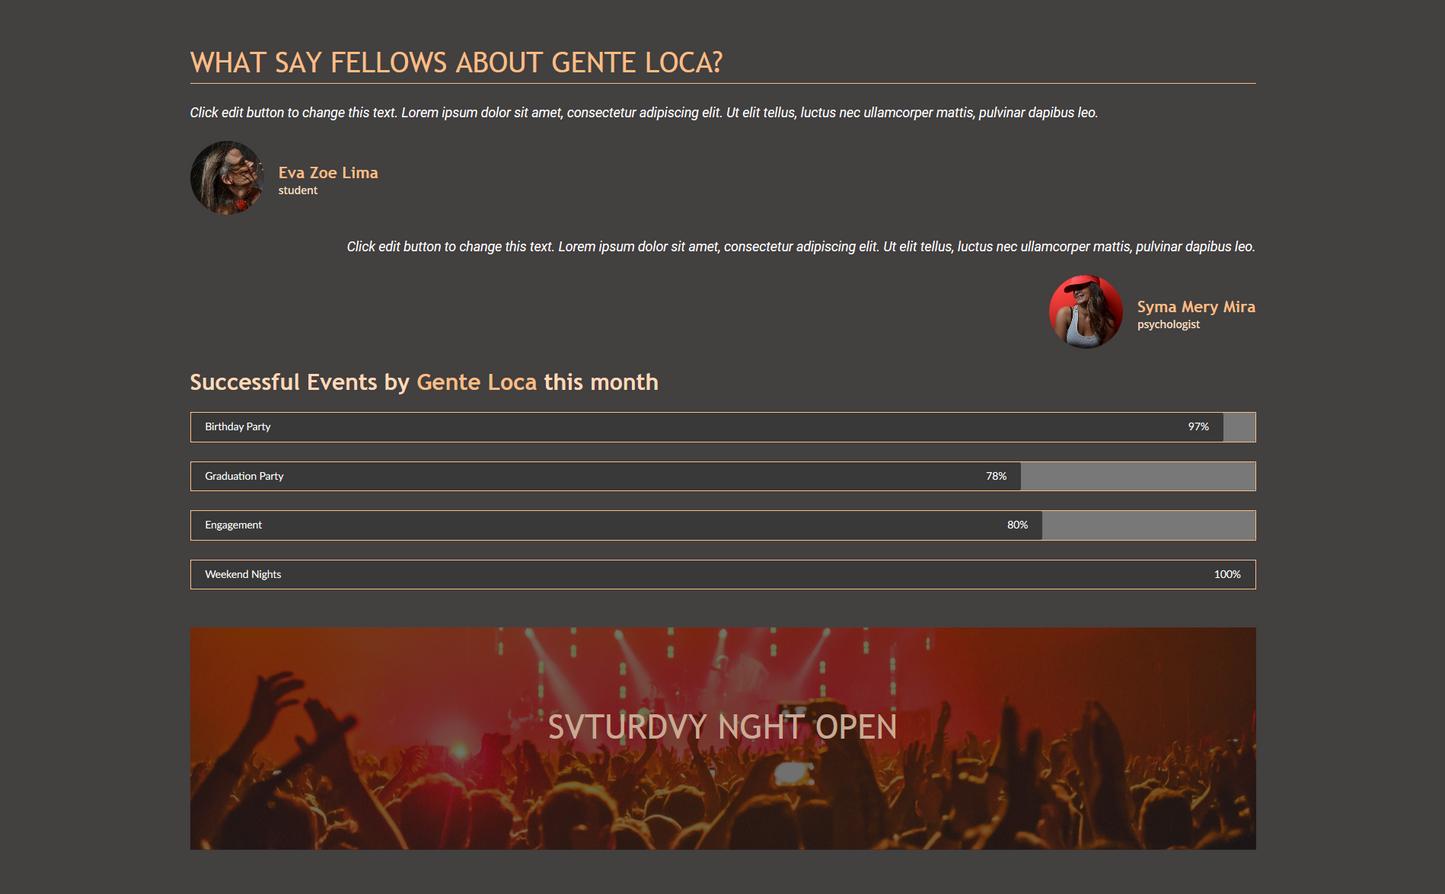Select the name Eva Zoe Lima
1445x894 pixels.
[x=328, y=173]
